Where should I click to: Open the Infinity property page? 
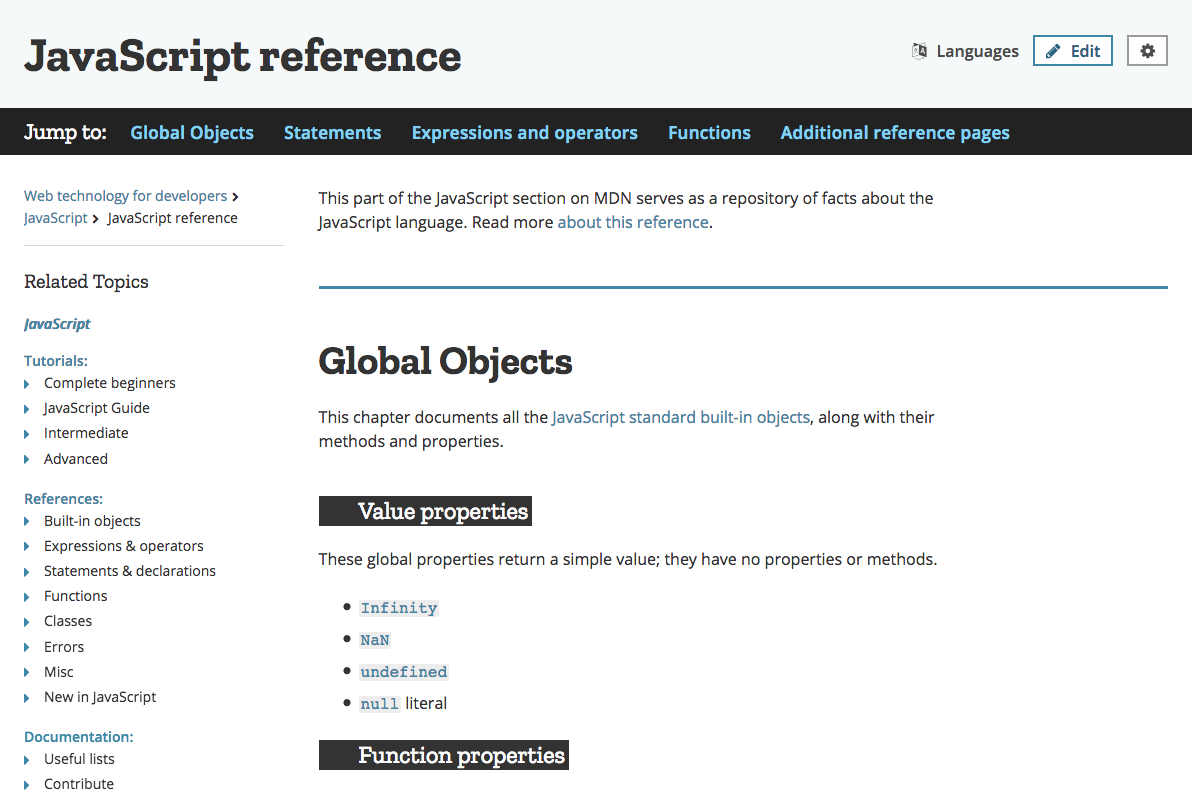pyautogui.click(x=399, y=608)
